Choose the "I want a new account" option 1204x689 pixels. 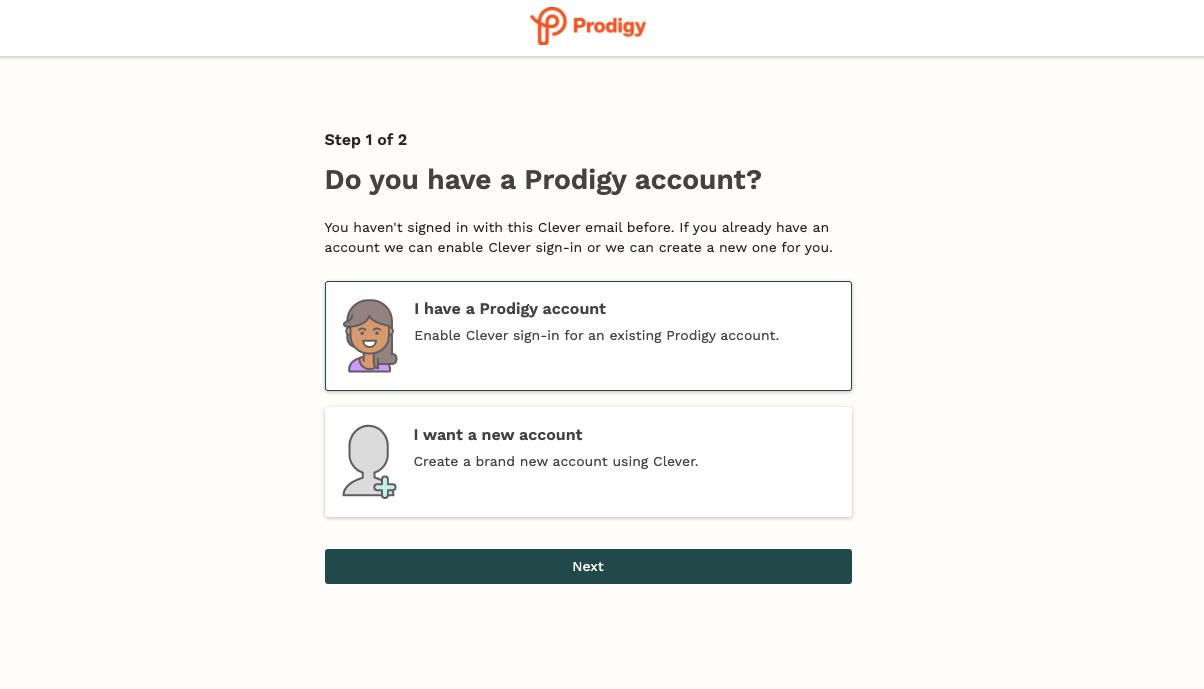click(x=498, y=435)
